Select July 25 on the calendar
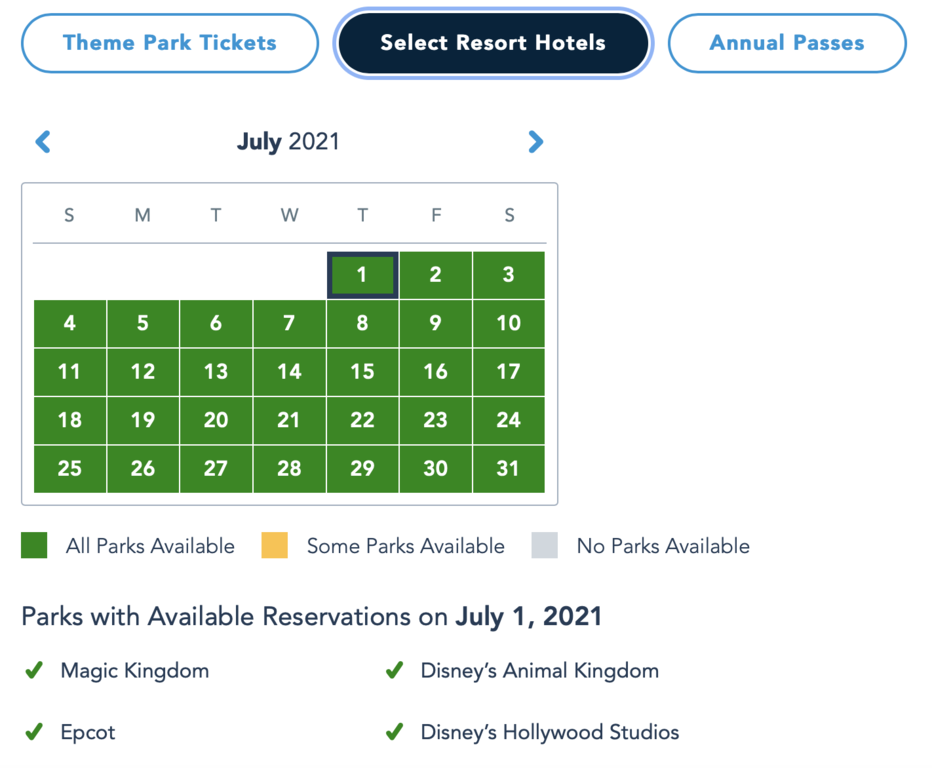 pos(69,469)
